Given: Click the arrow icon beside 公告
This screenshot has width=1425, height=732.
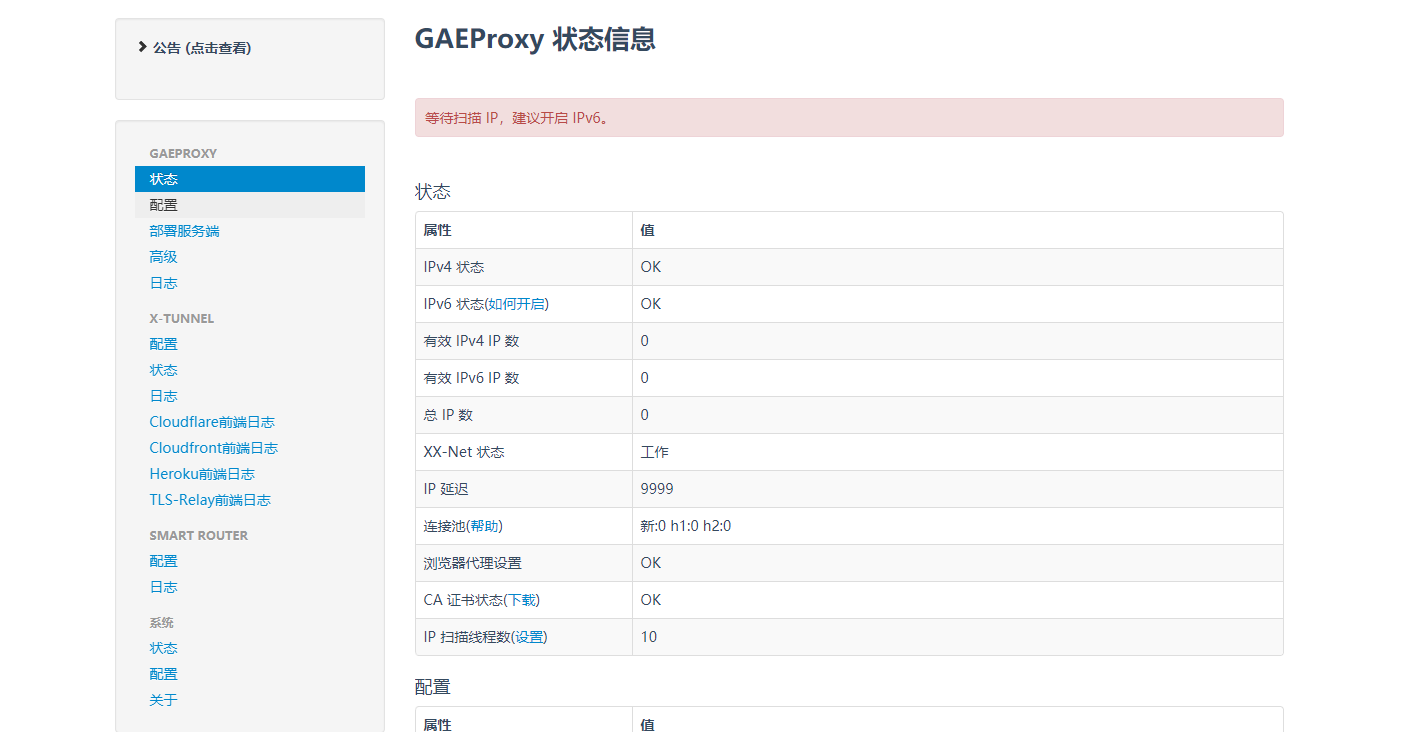Looking at the screenshot, I should (143, 46).
